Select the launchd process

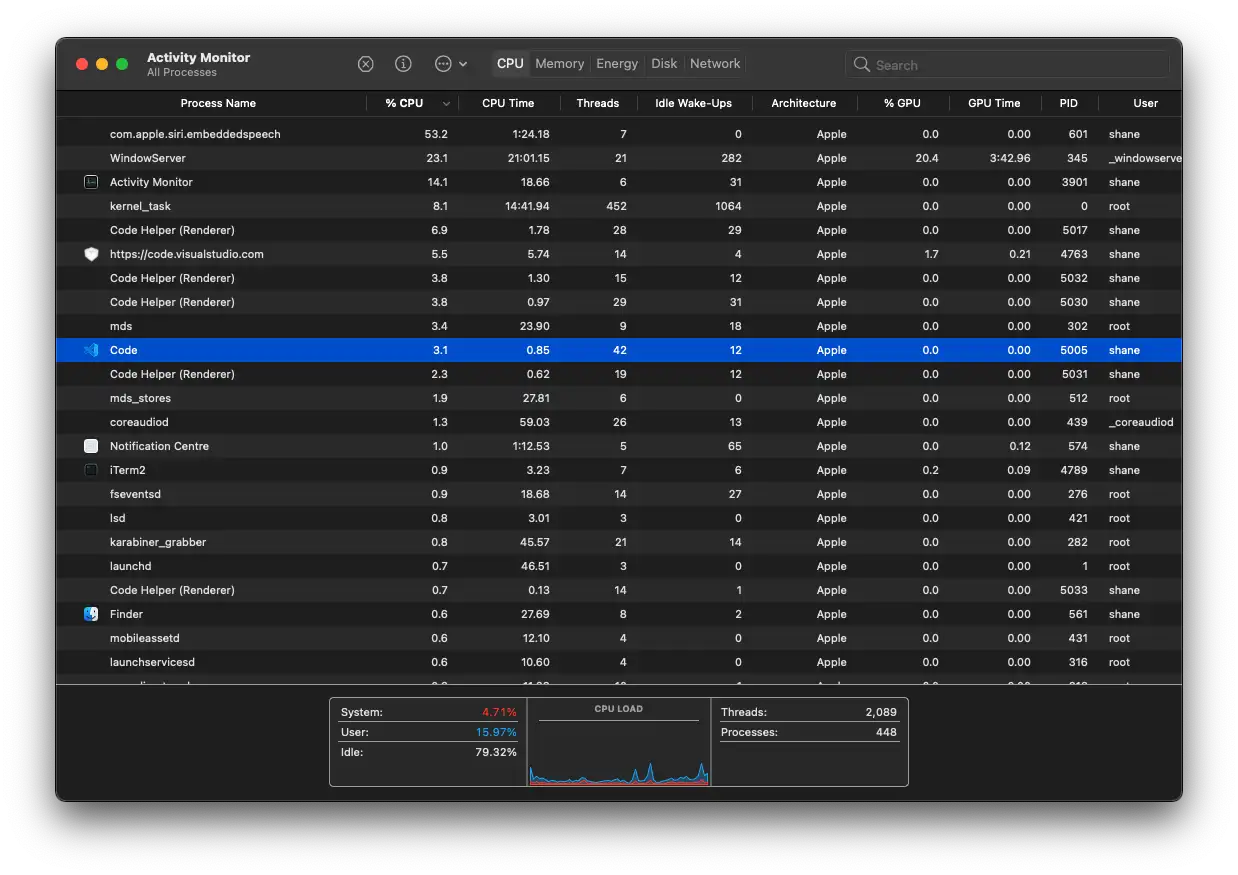pyautogui.click(x=619, y=566)
